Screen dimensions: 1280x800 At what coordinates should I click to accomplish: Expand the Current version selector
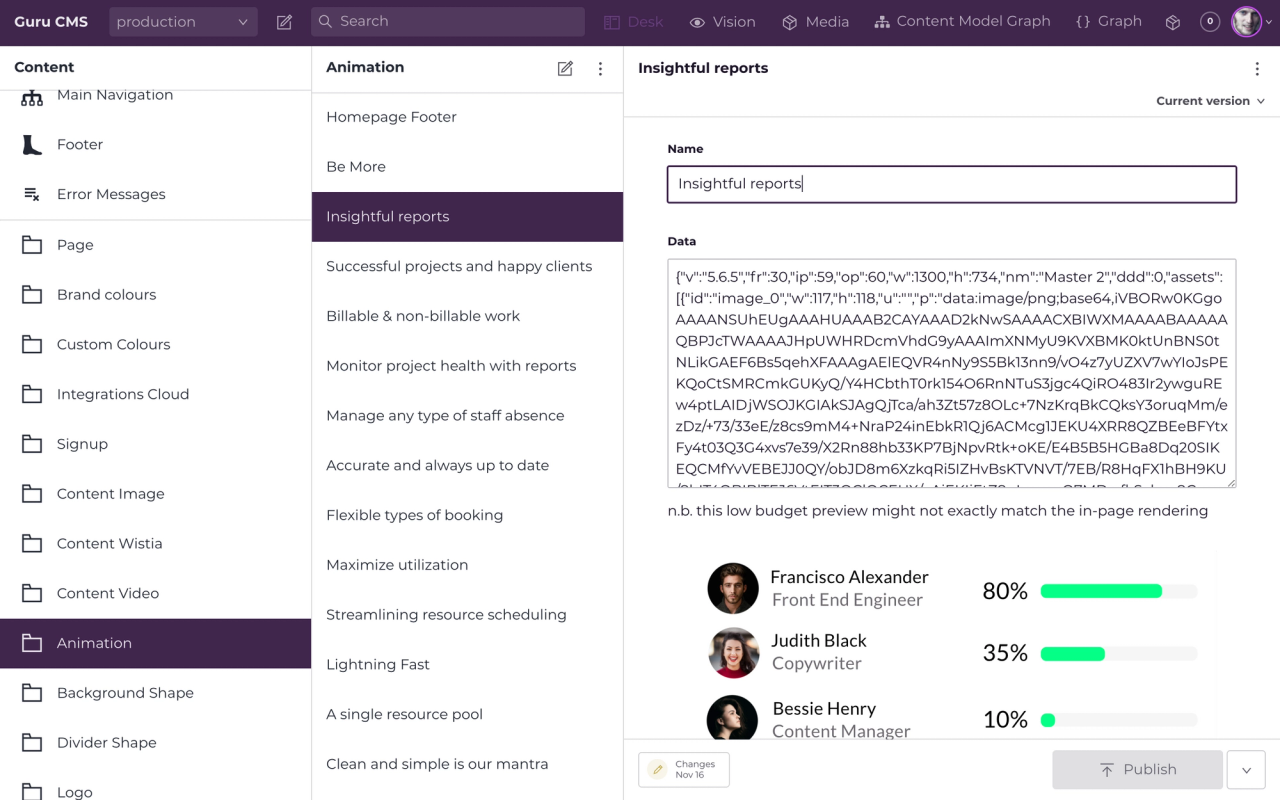click(1210, 100)
